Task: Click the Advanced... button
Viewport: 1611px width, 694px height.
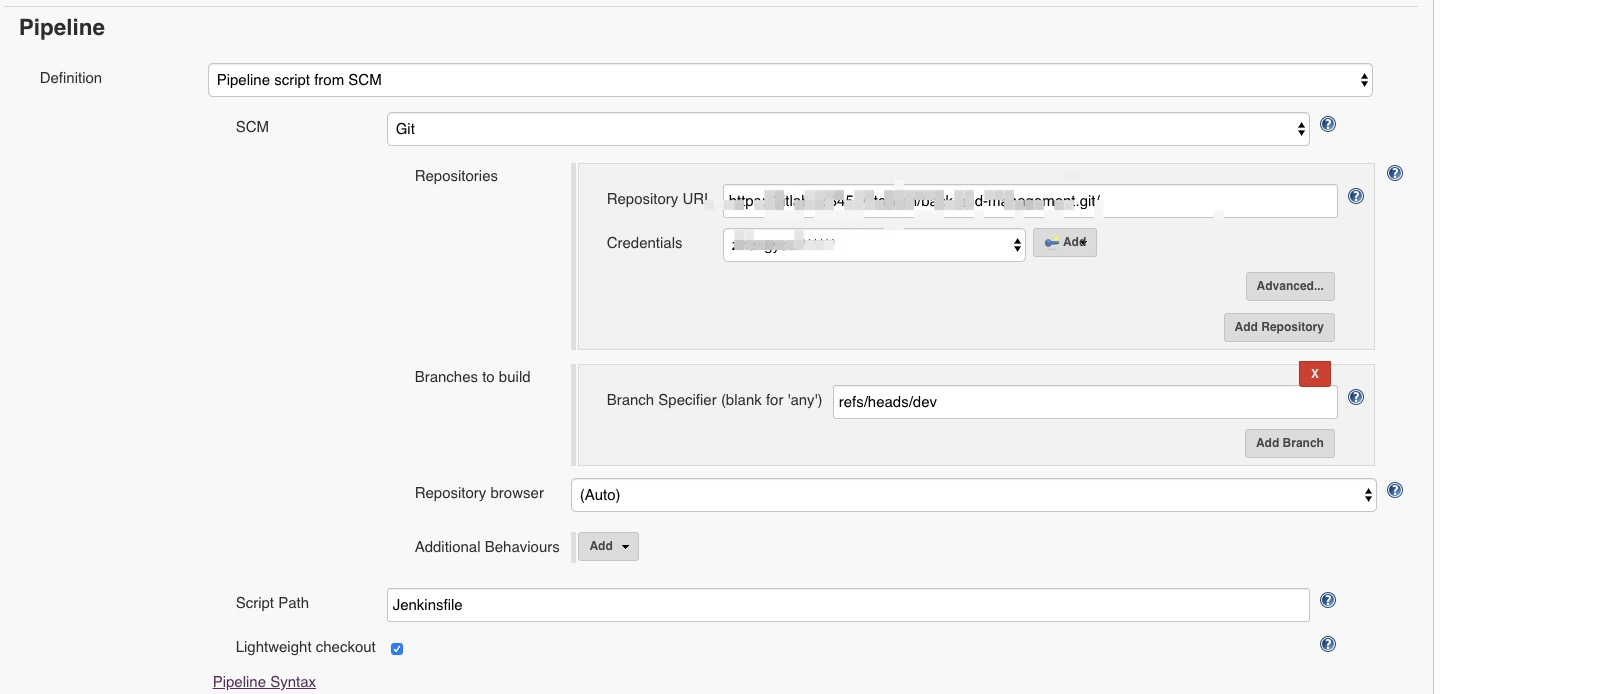Action: point(1290,286)
